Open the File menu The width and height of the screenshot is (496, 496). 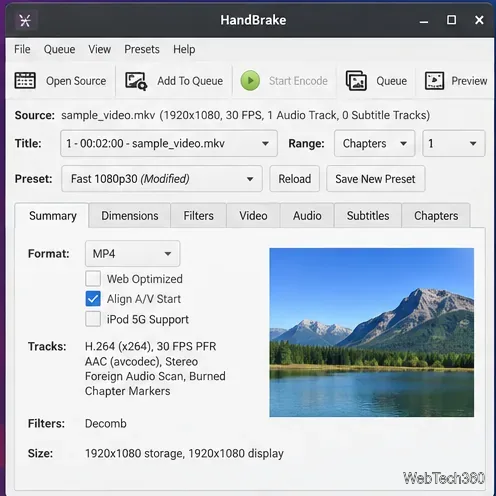click(x=22, y=49)
